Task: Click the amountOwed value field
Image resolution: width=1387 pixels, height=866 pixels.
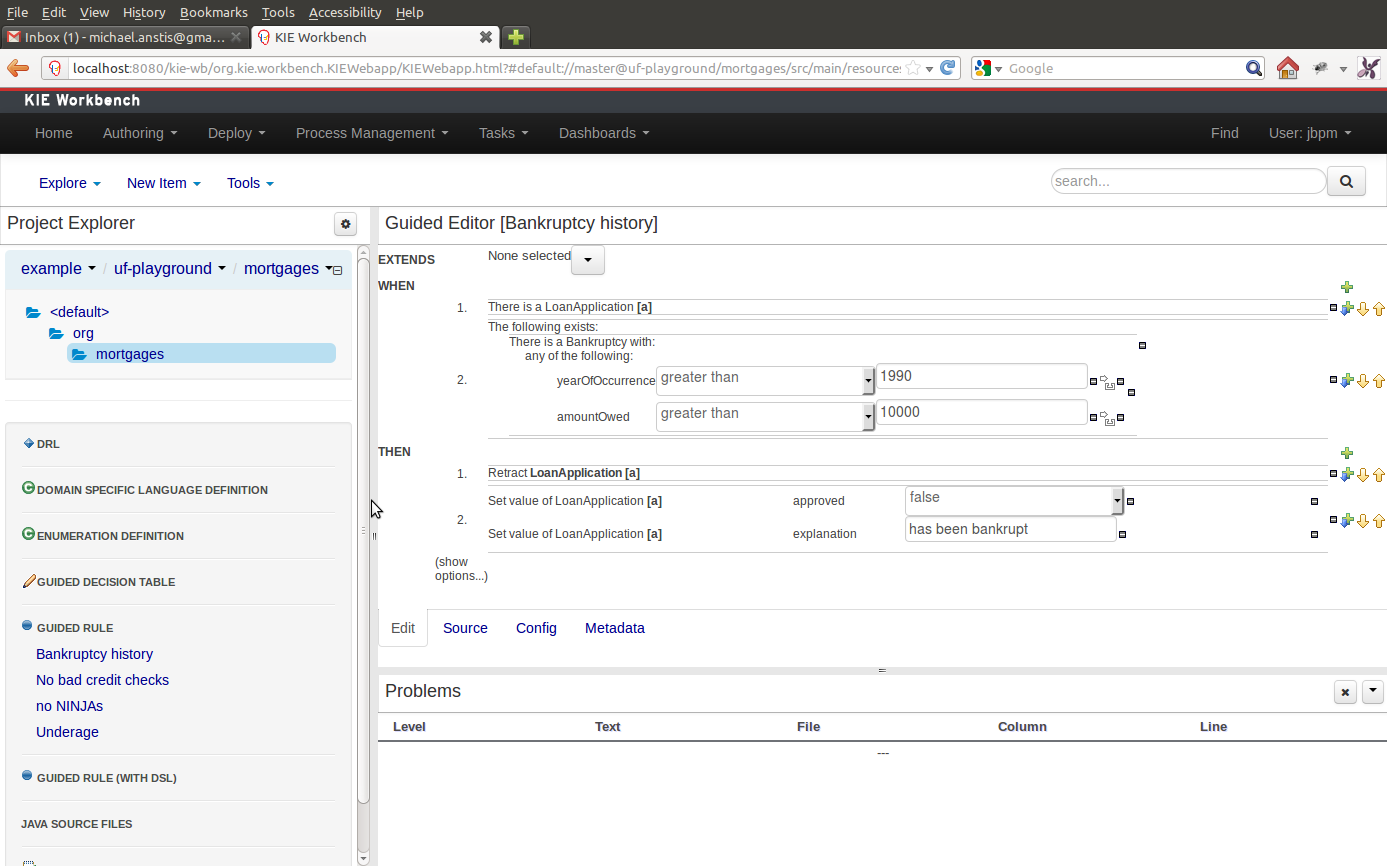Action: 980,413
